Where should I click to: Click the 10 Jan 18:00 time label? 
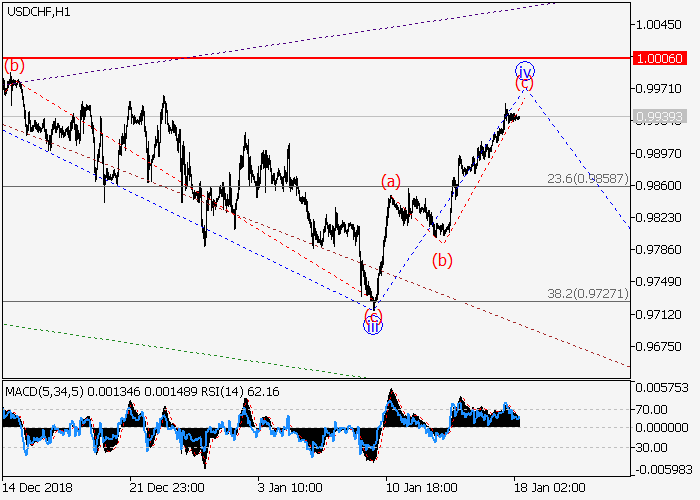coord(418,487)
